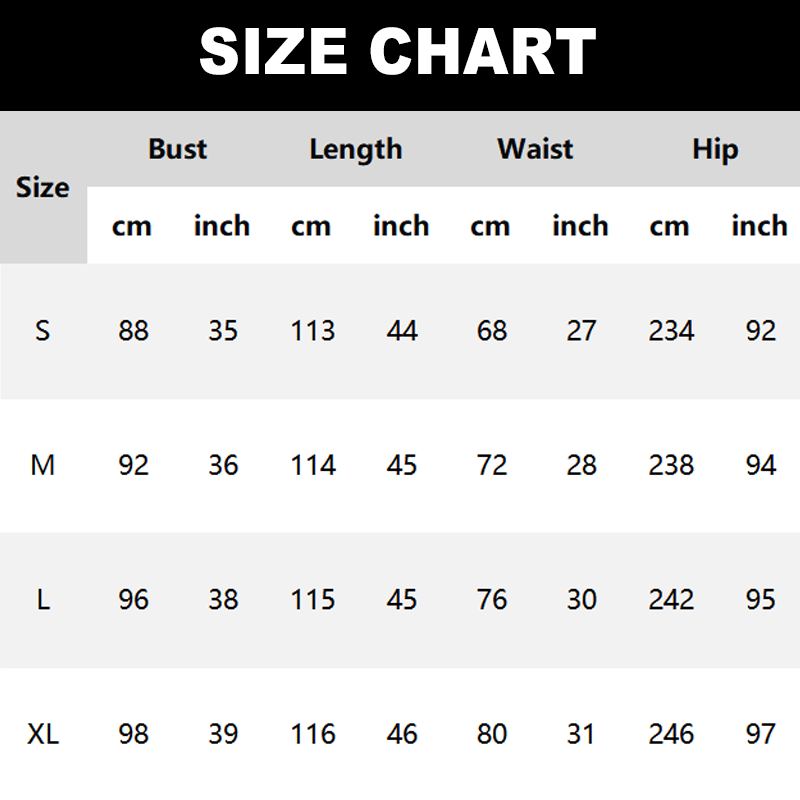
Task: Select the Size header cell
Action: (x=43, y=188)
